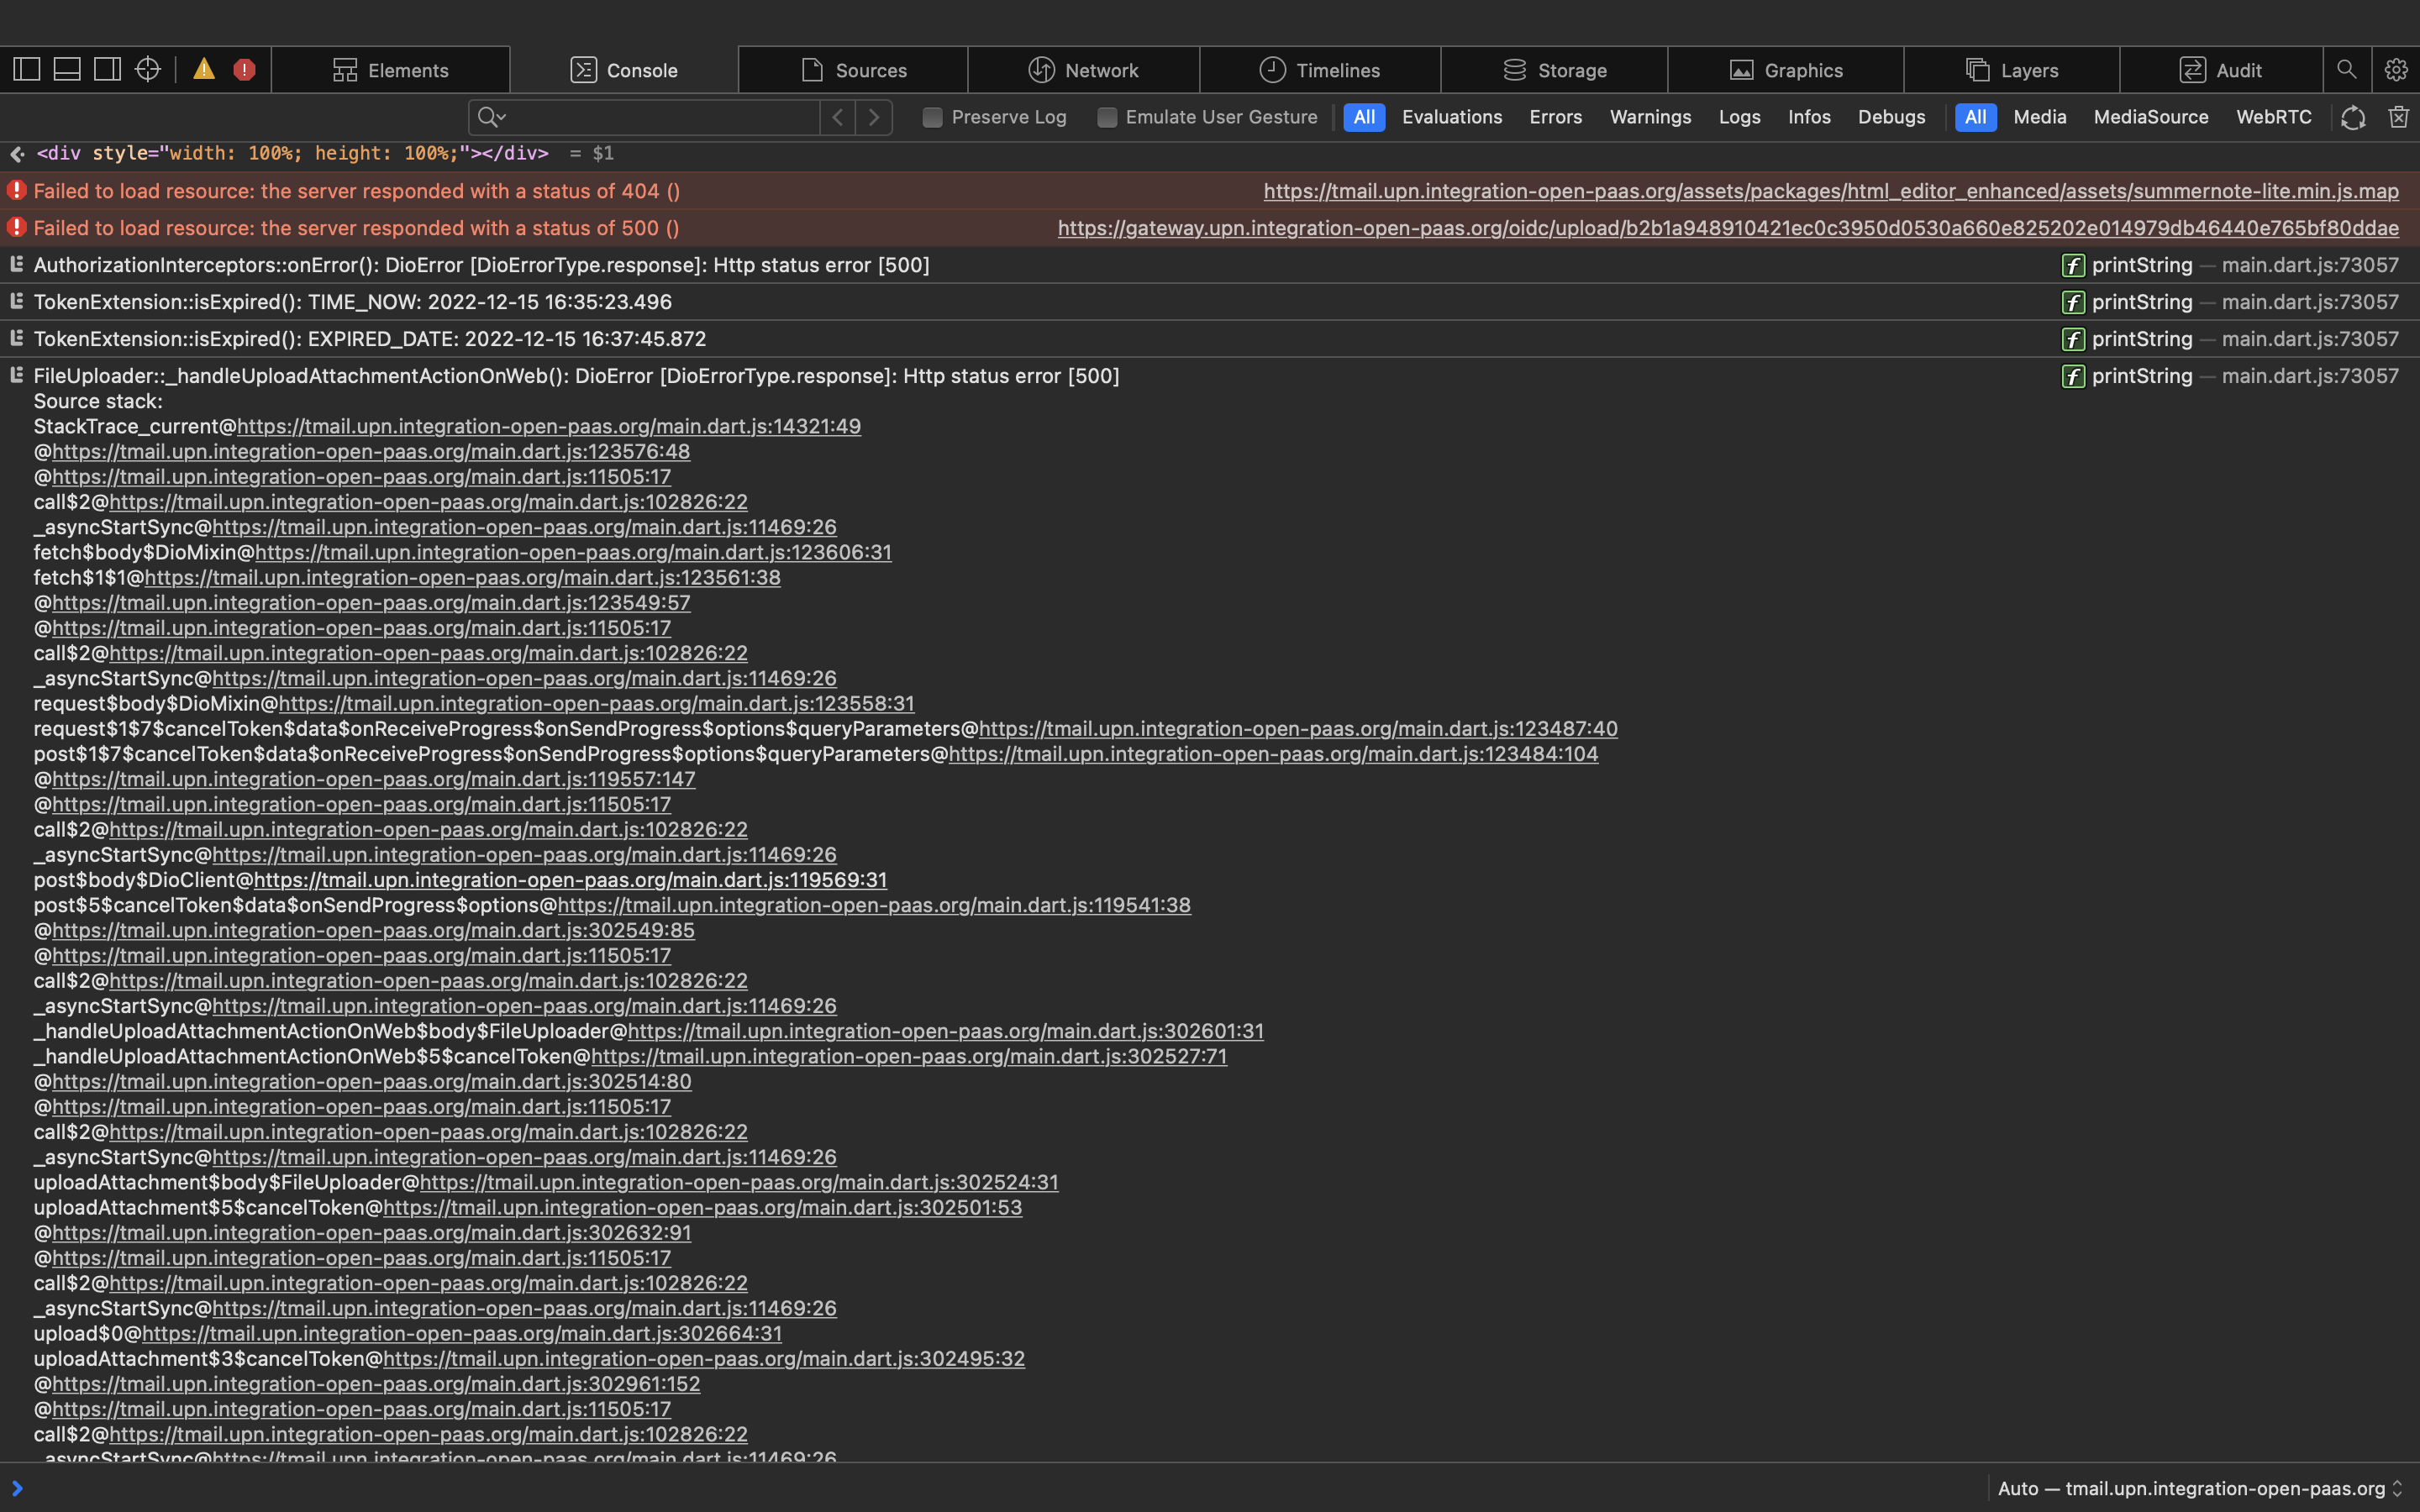Screen dimensions: 2420x1512
Task: Open the global search magnifier panel
Action: tap(2346, 69)
